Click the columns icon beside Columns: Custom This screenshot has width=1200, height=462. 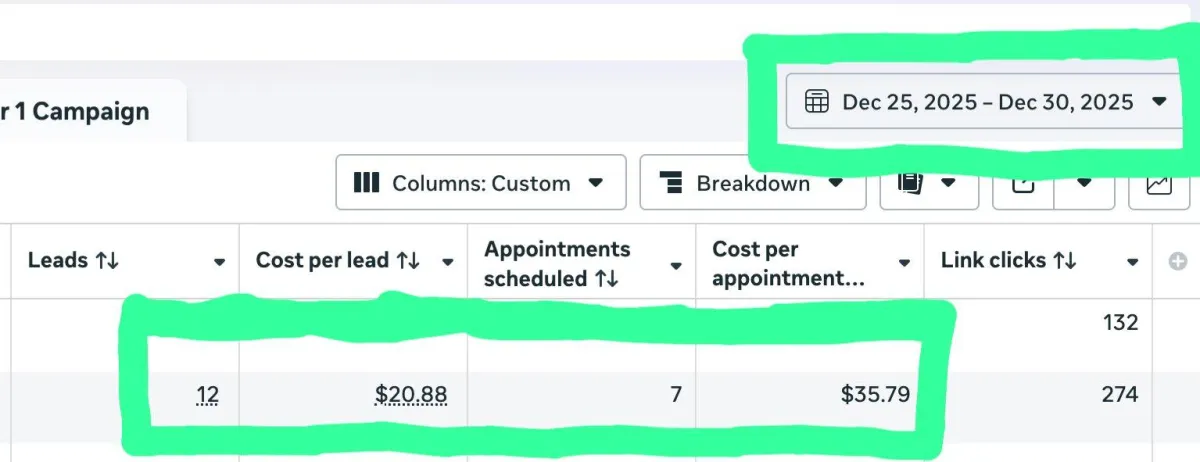[367, 183]
